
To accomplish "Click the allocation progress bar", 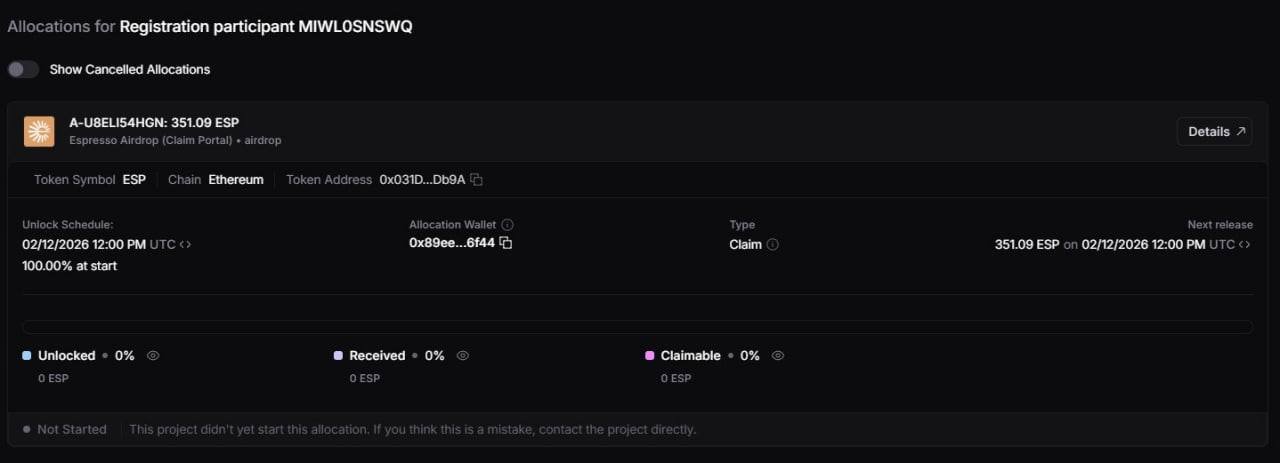I will tap(637, 326).
